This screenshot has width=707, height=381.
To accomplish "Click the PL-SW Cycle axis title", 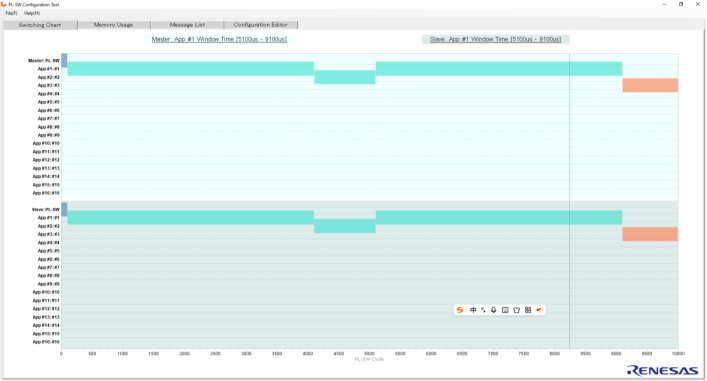I will point(369,359).
